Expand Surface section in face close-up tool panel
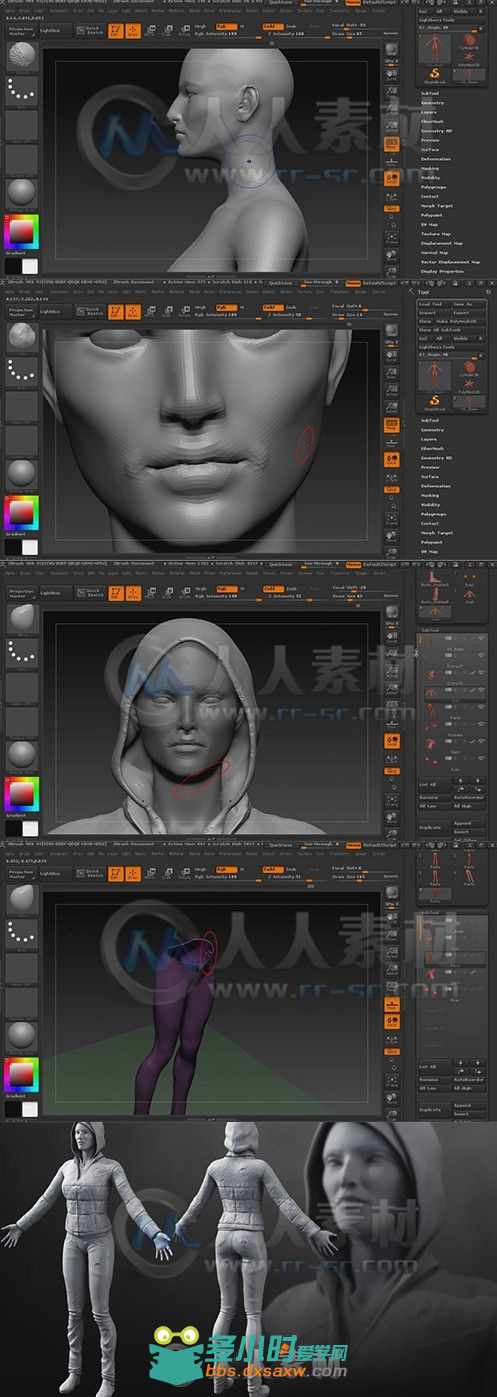Image resolution: width=497 pixels, height=1397 pixels. point(429,477)
